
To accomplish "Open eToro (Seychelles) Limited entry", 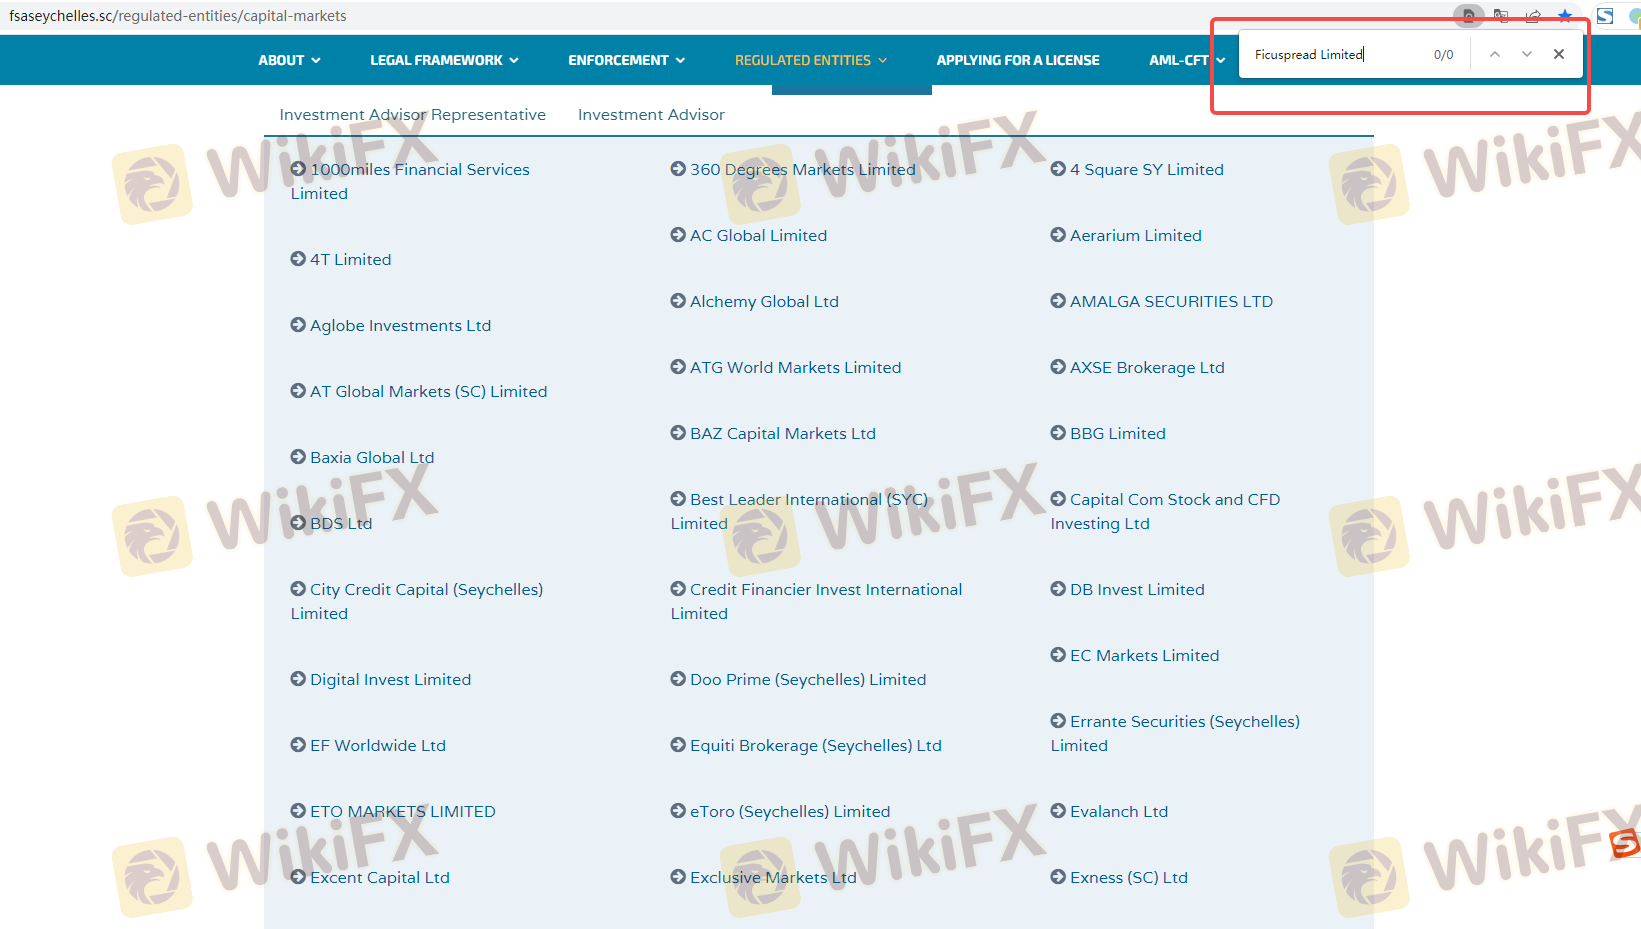I will pos(789,812).
